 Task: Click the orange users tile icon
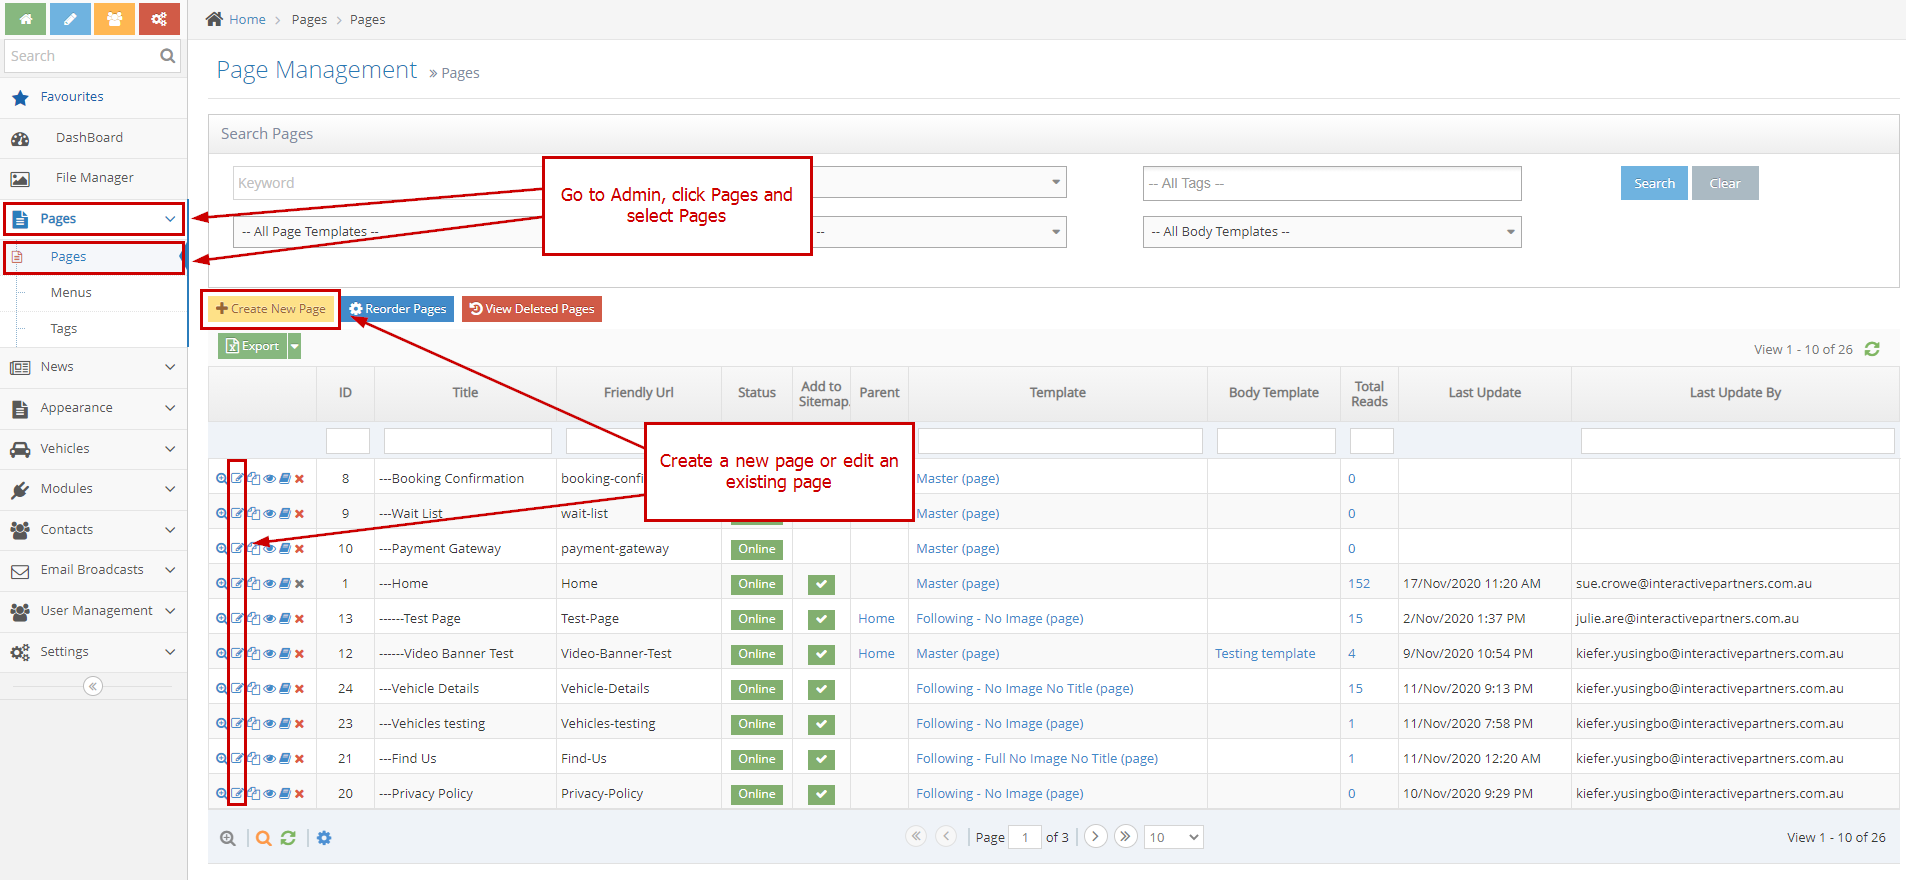(x=114, y=19)
